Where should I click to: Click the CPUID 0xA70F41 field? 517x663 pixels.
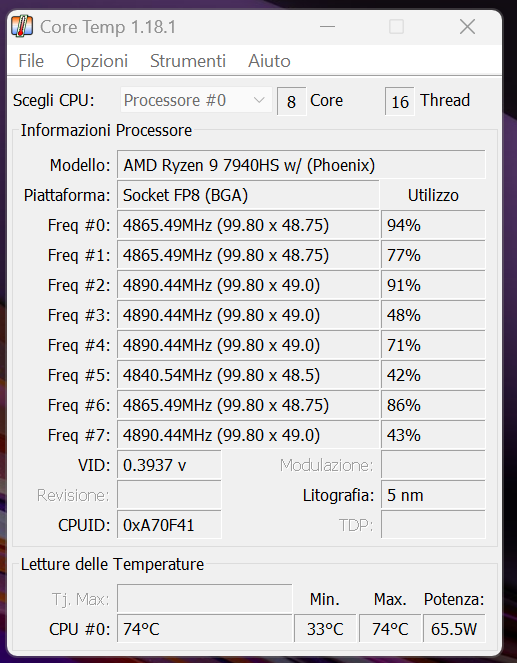click(169, 525)
